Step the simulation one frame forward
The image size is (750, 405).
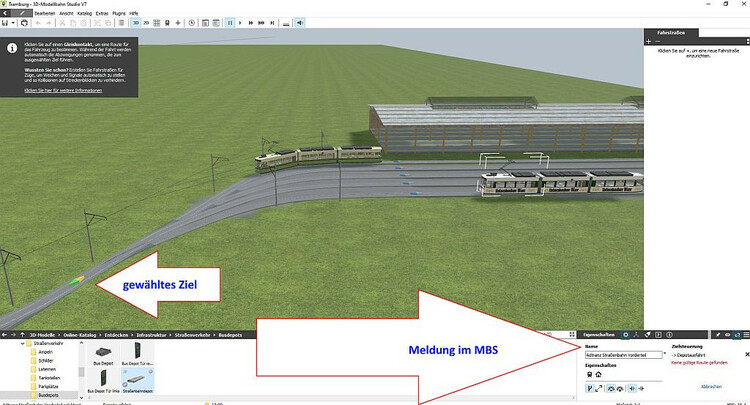click(272, 23)
